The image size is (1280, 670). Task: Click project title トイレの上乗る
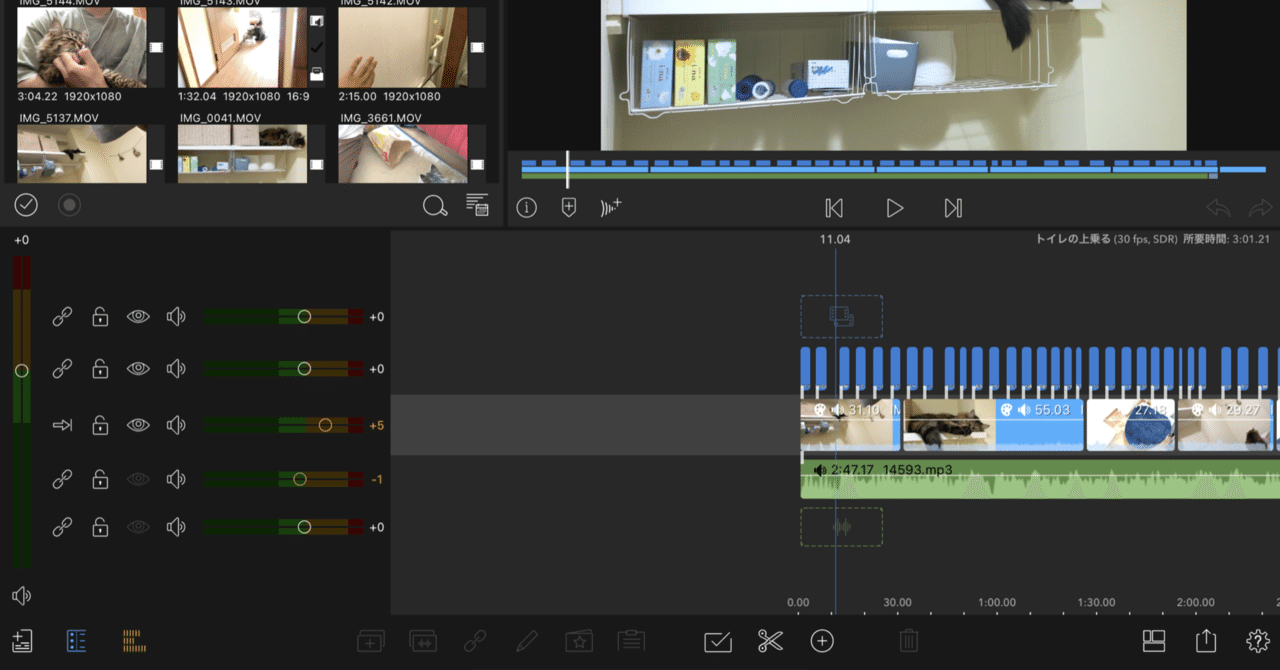click(1073, 239)
